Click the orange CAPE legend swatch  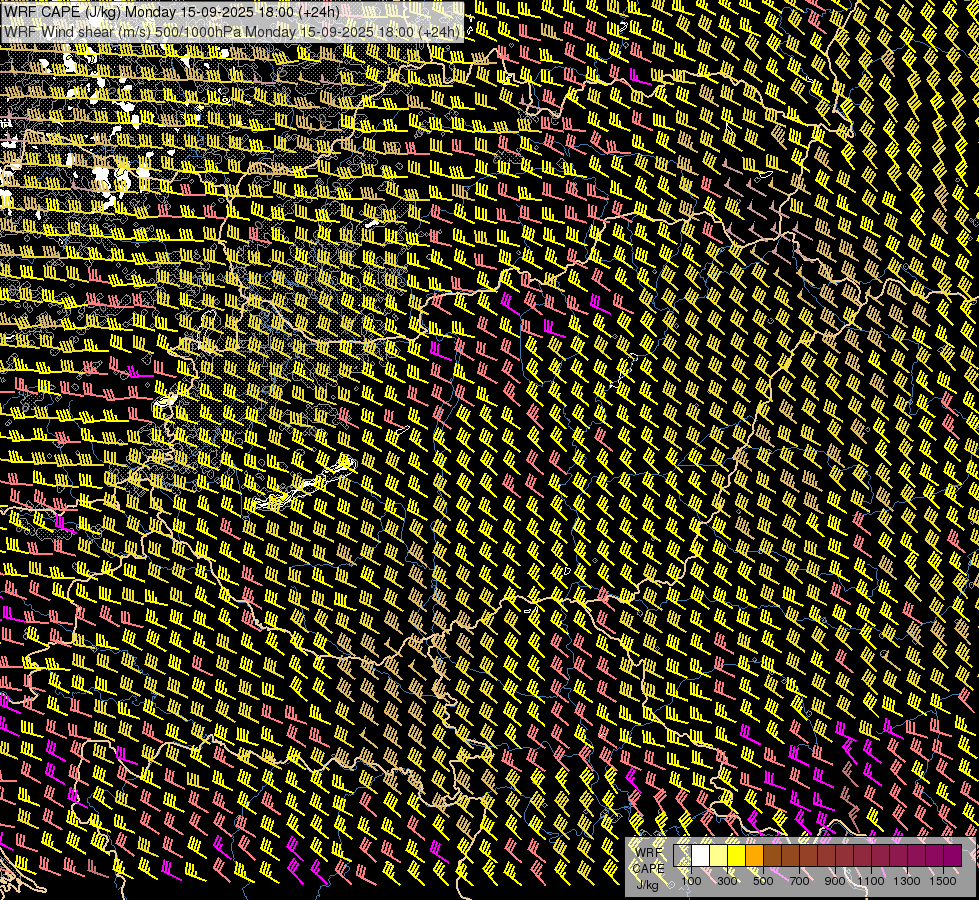click(x=754, y=855)
